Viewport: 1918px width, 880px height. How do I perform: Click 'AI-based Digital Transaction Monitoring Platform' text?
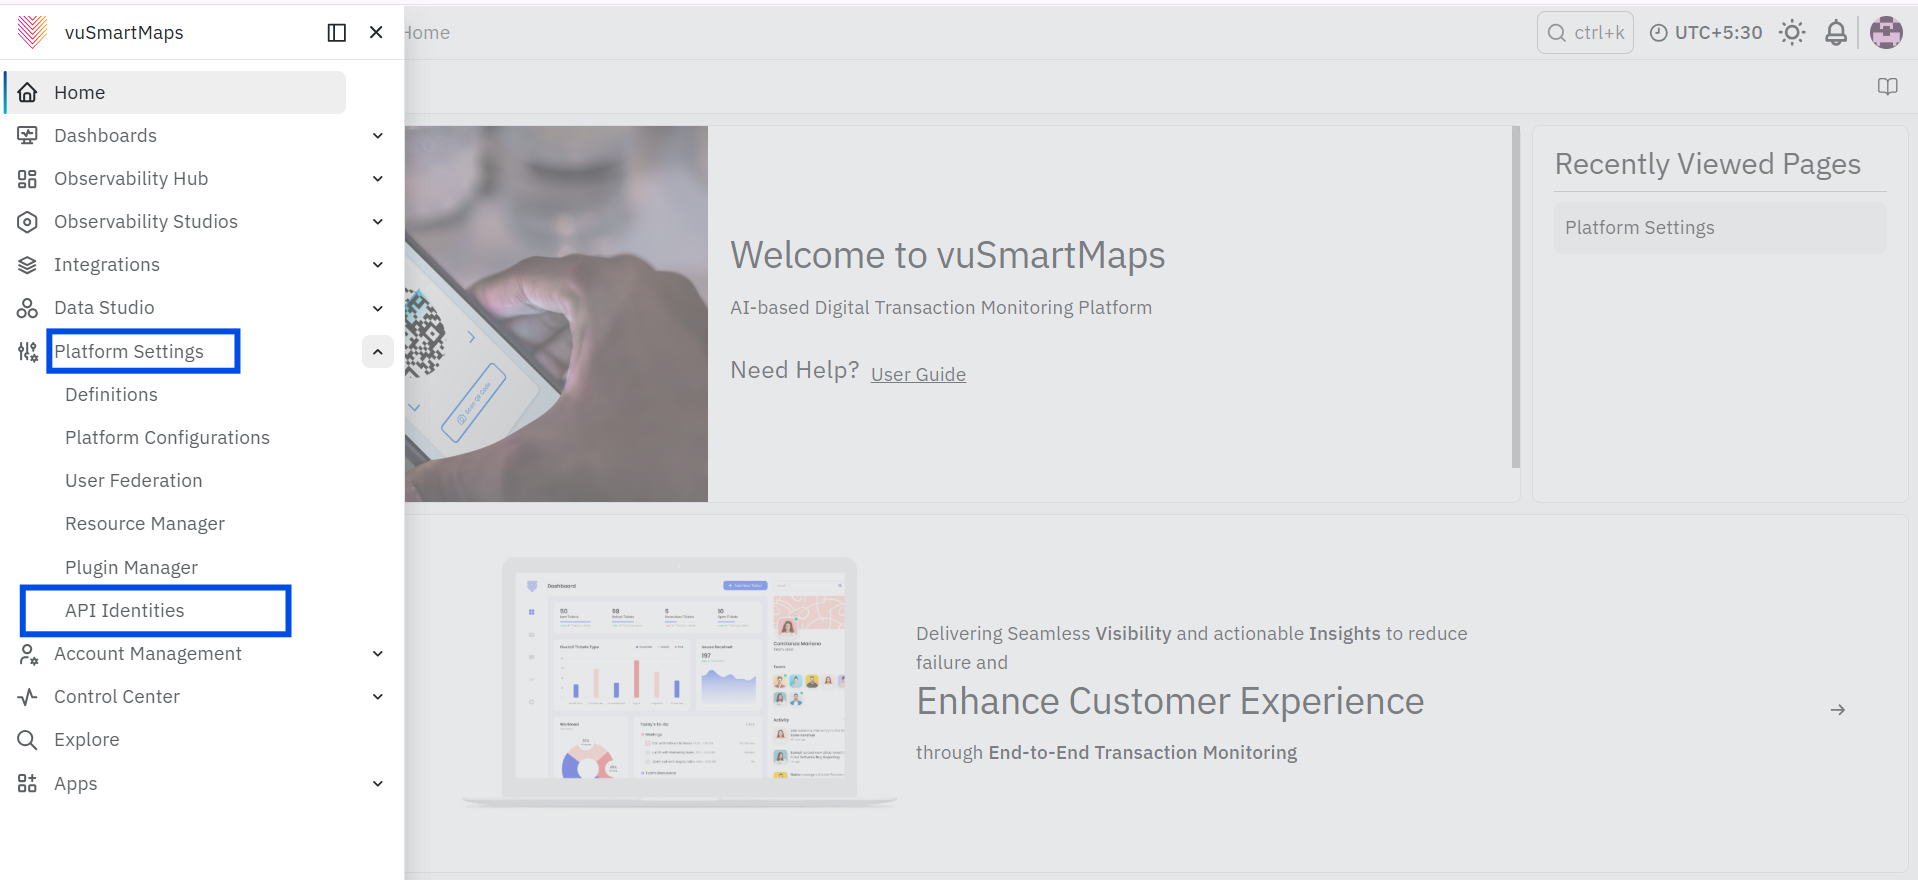click(x=941, y=308)
